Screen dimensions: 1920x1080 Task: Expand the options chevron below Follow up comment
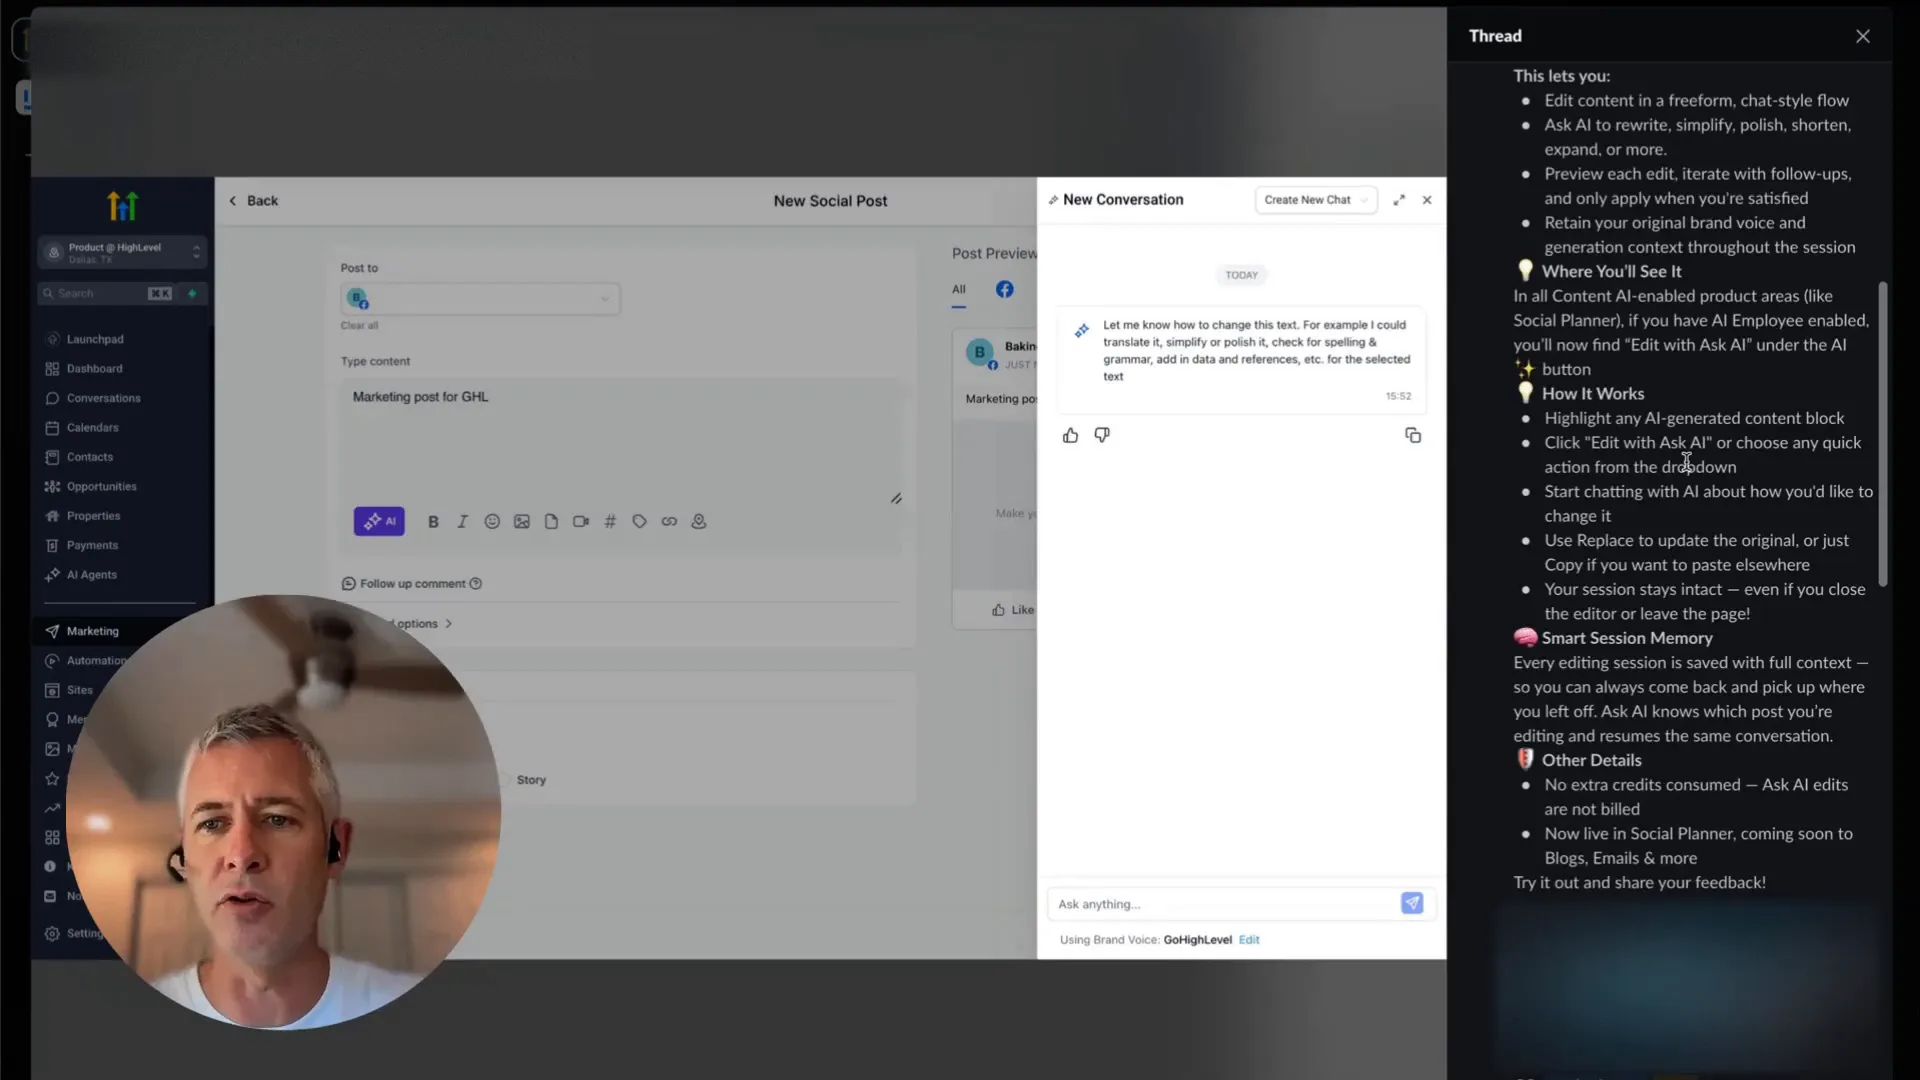coord(448,624)
